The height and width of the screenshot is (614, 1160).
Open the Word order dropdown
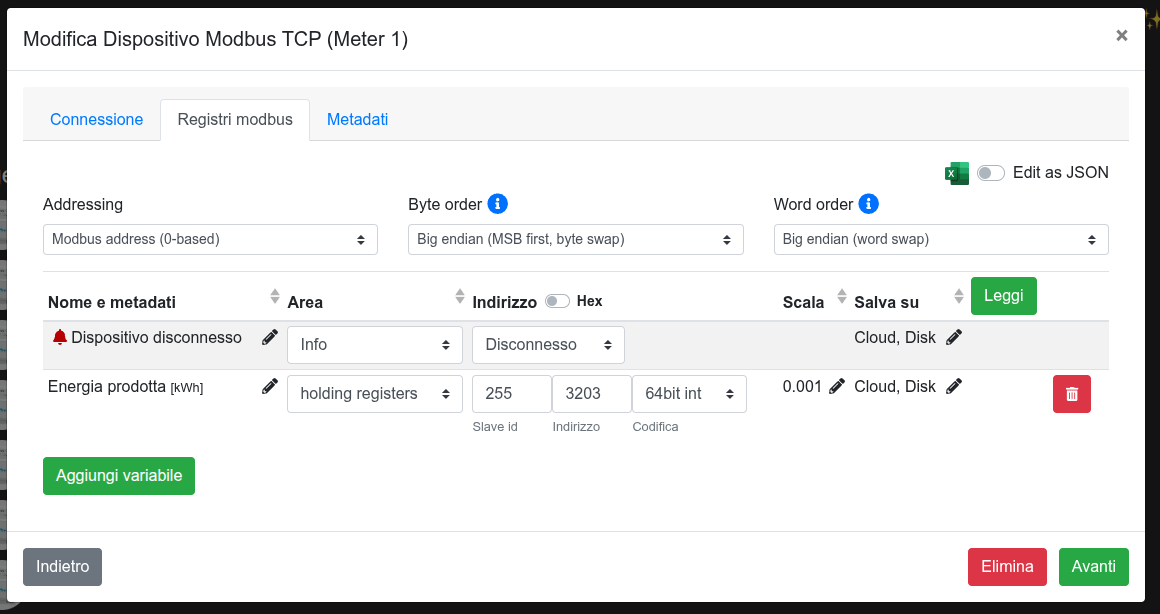[940, 240]
